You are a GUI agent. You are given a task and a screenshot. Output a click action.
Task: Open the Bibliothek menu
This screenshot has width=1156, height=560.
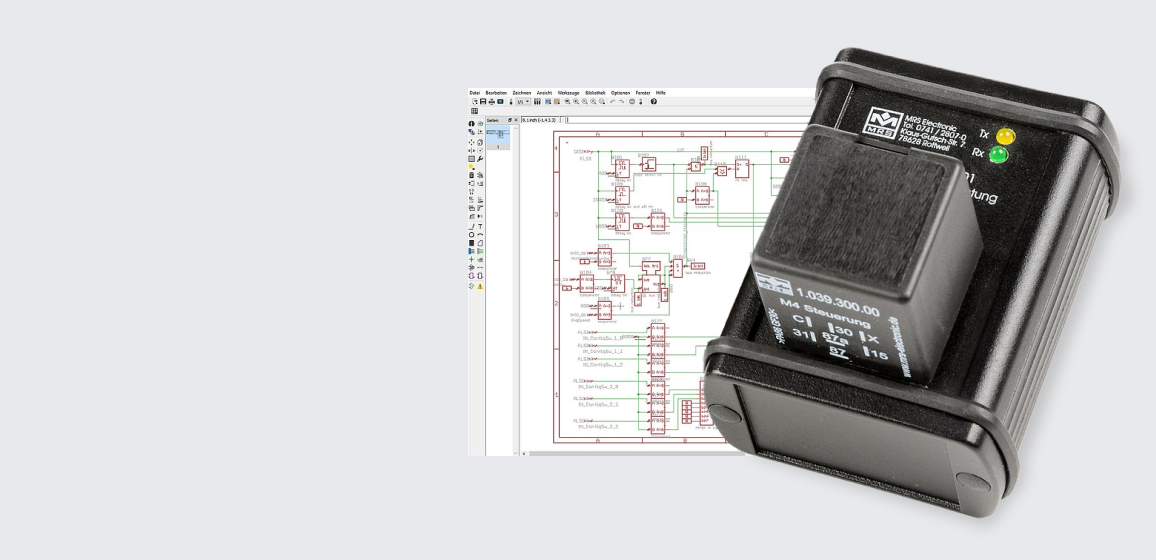coord(595,92)
